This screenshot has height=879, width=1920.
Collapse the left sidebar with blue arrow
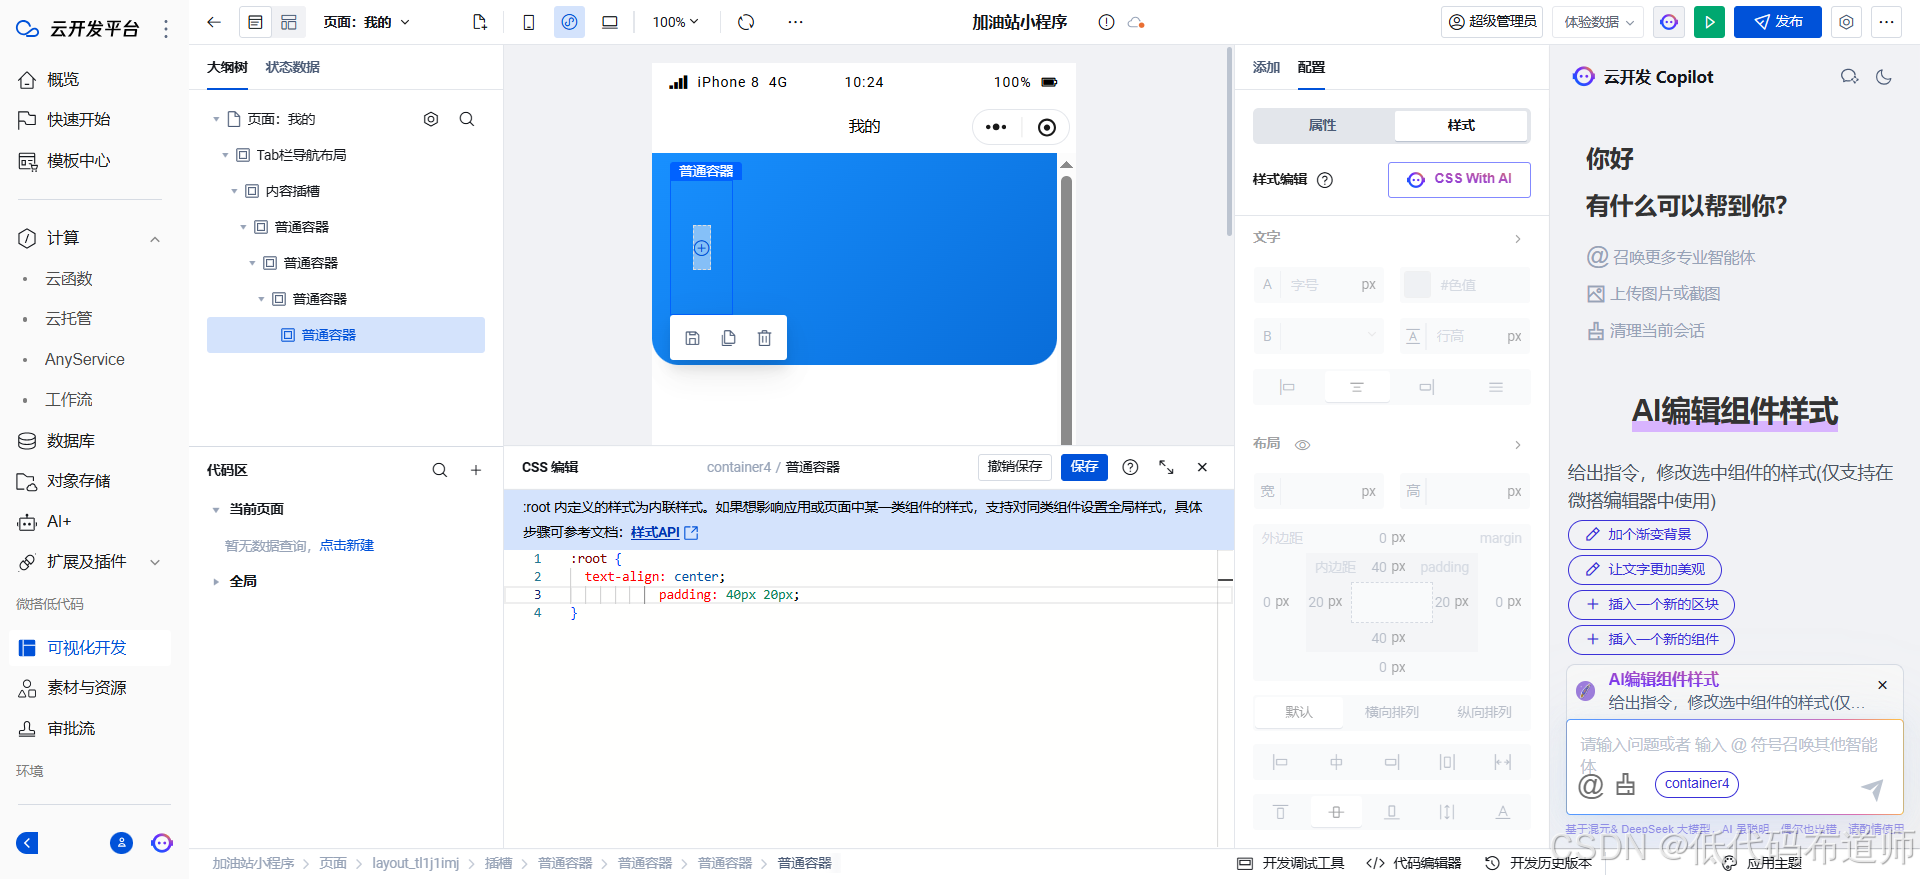[x=27, y=843]
